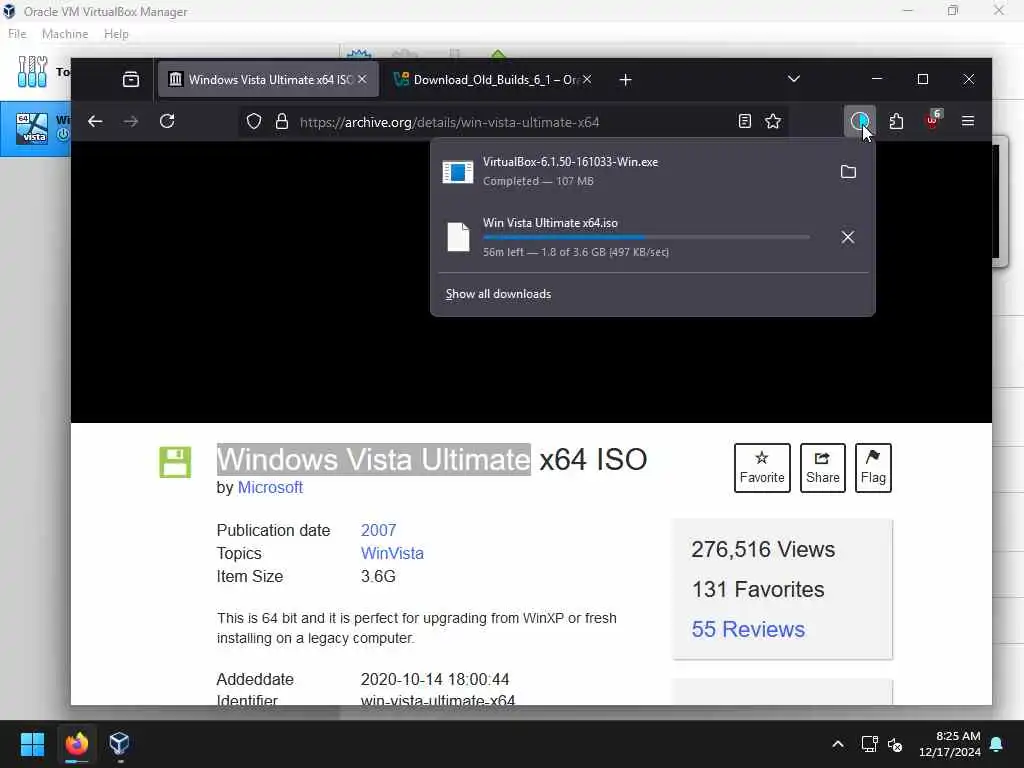Click VirtualBox Manager Tools icon
The image size is (1024, 768).
coord(32,71)
